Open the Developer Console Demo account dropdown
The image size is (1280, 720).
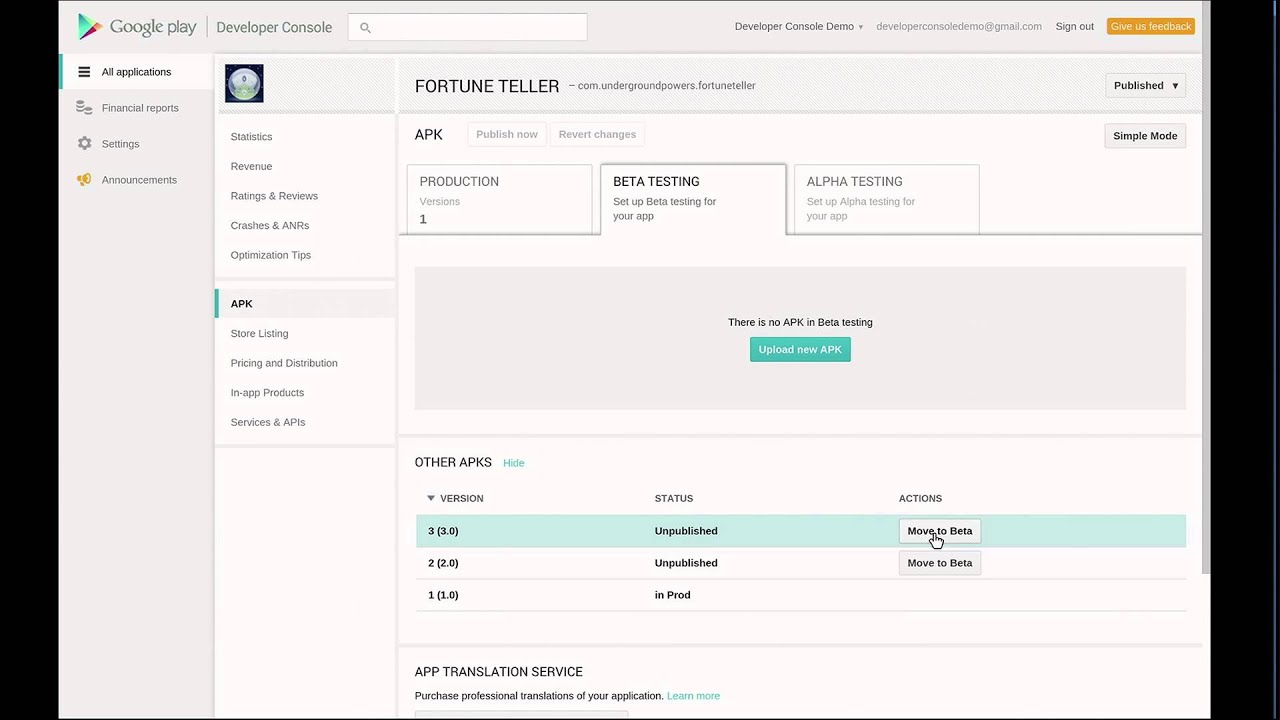pyautogui.click(x=798, y=27)
